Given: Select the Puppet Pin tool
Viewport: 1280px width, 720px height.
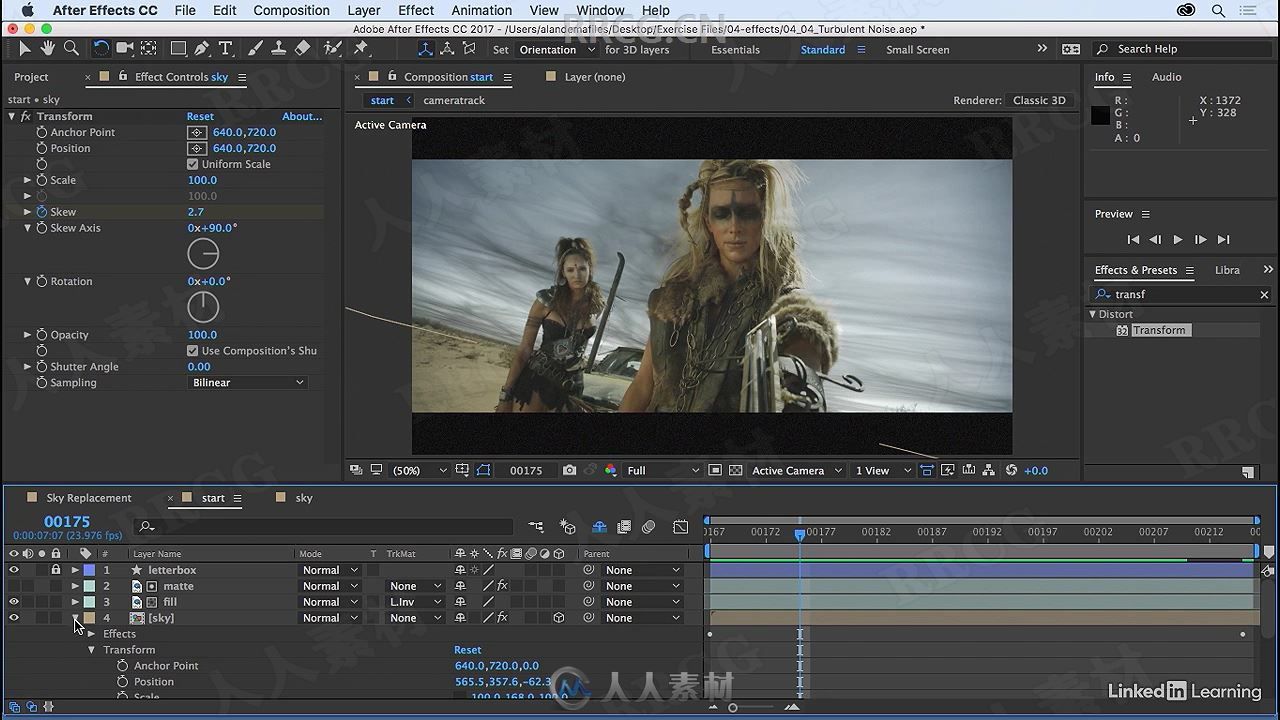Looking at the screenshot, I should point(361,48).
